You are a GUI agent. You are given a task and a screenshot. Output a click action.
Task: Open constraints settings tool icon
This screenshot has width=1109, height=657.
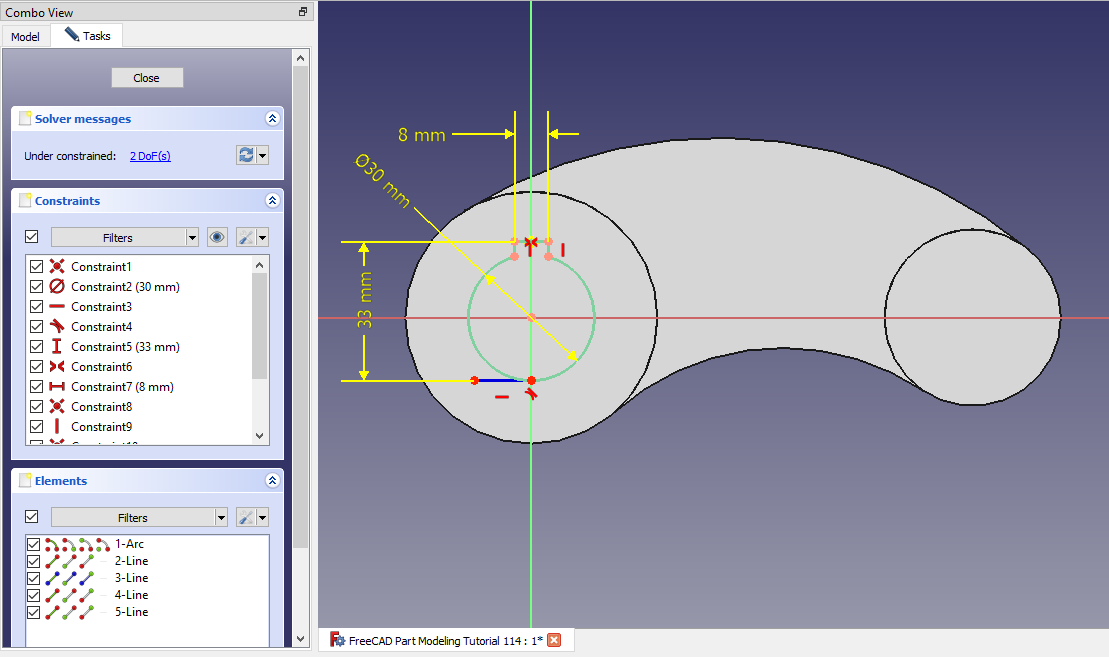(x=245, y=237)
